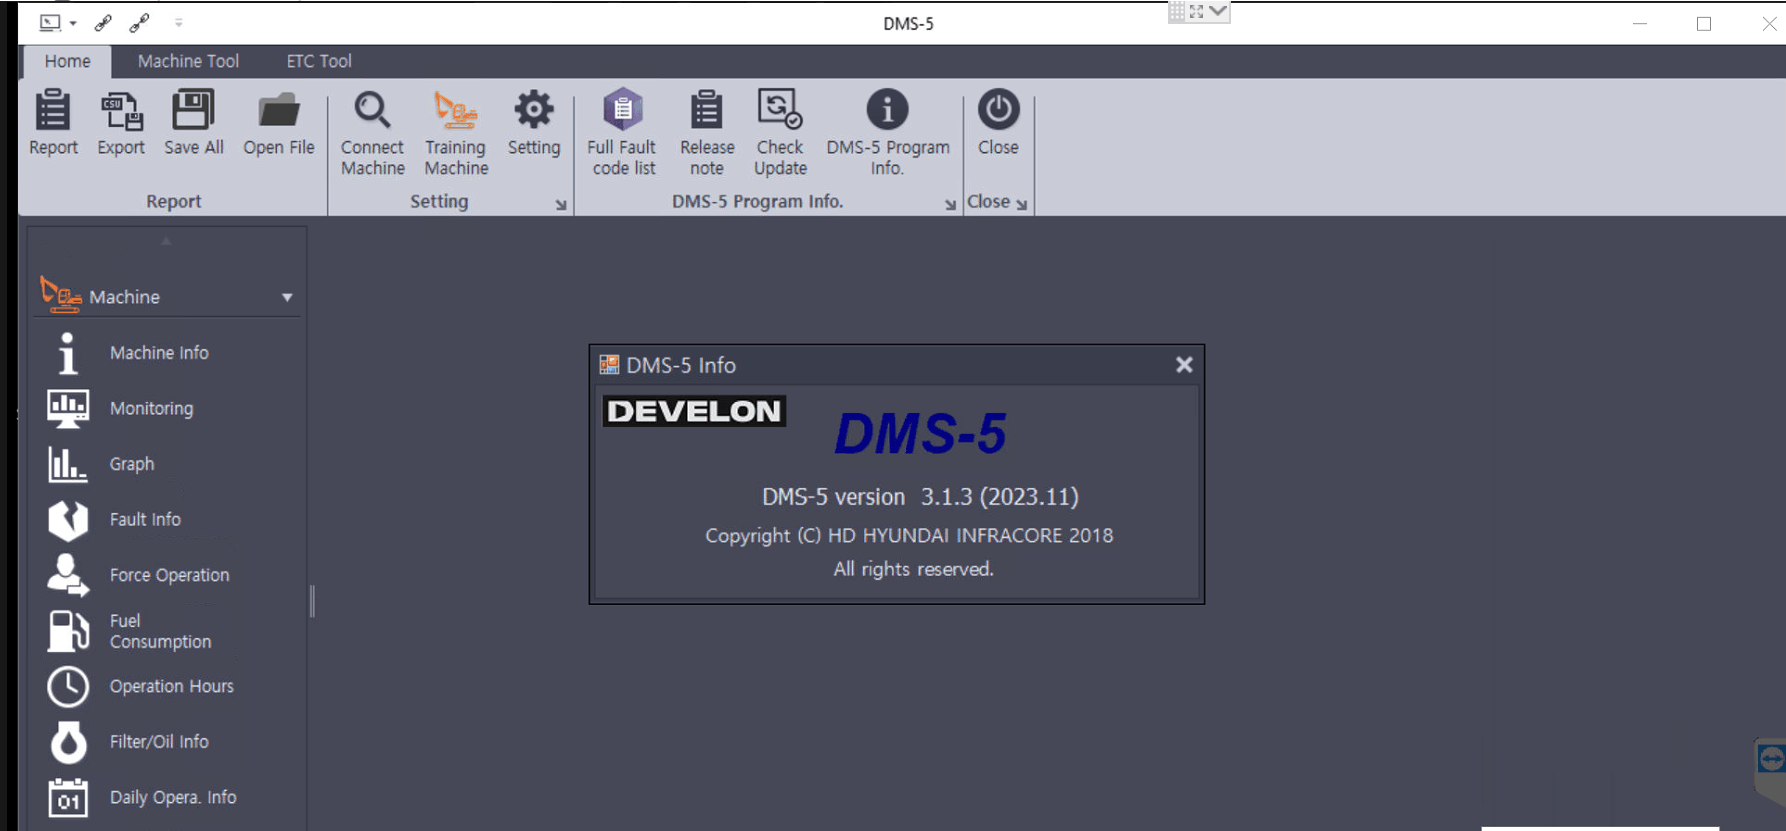Open Force Operation
The image size is (1786, 831).
(x=167, y=575)
